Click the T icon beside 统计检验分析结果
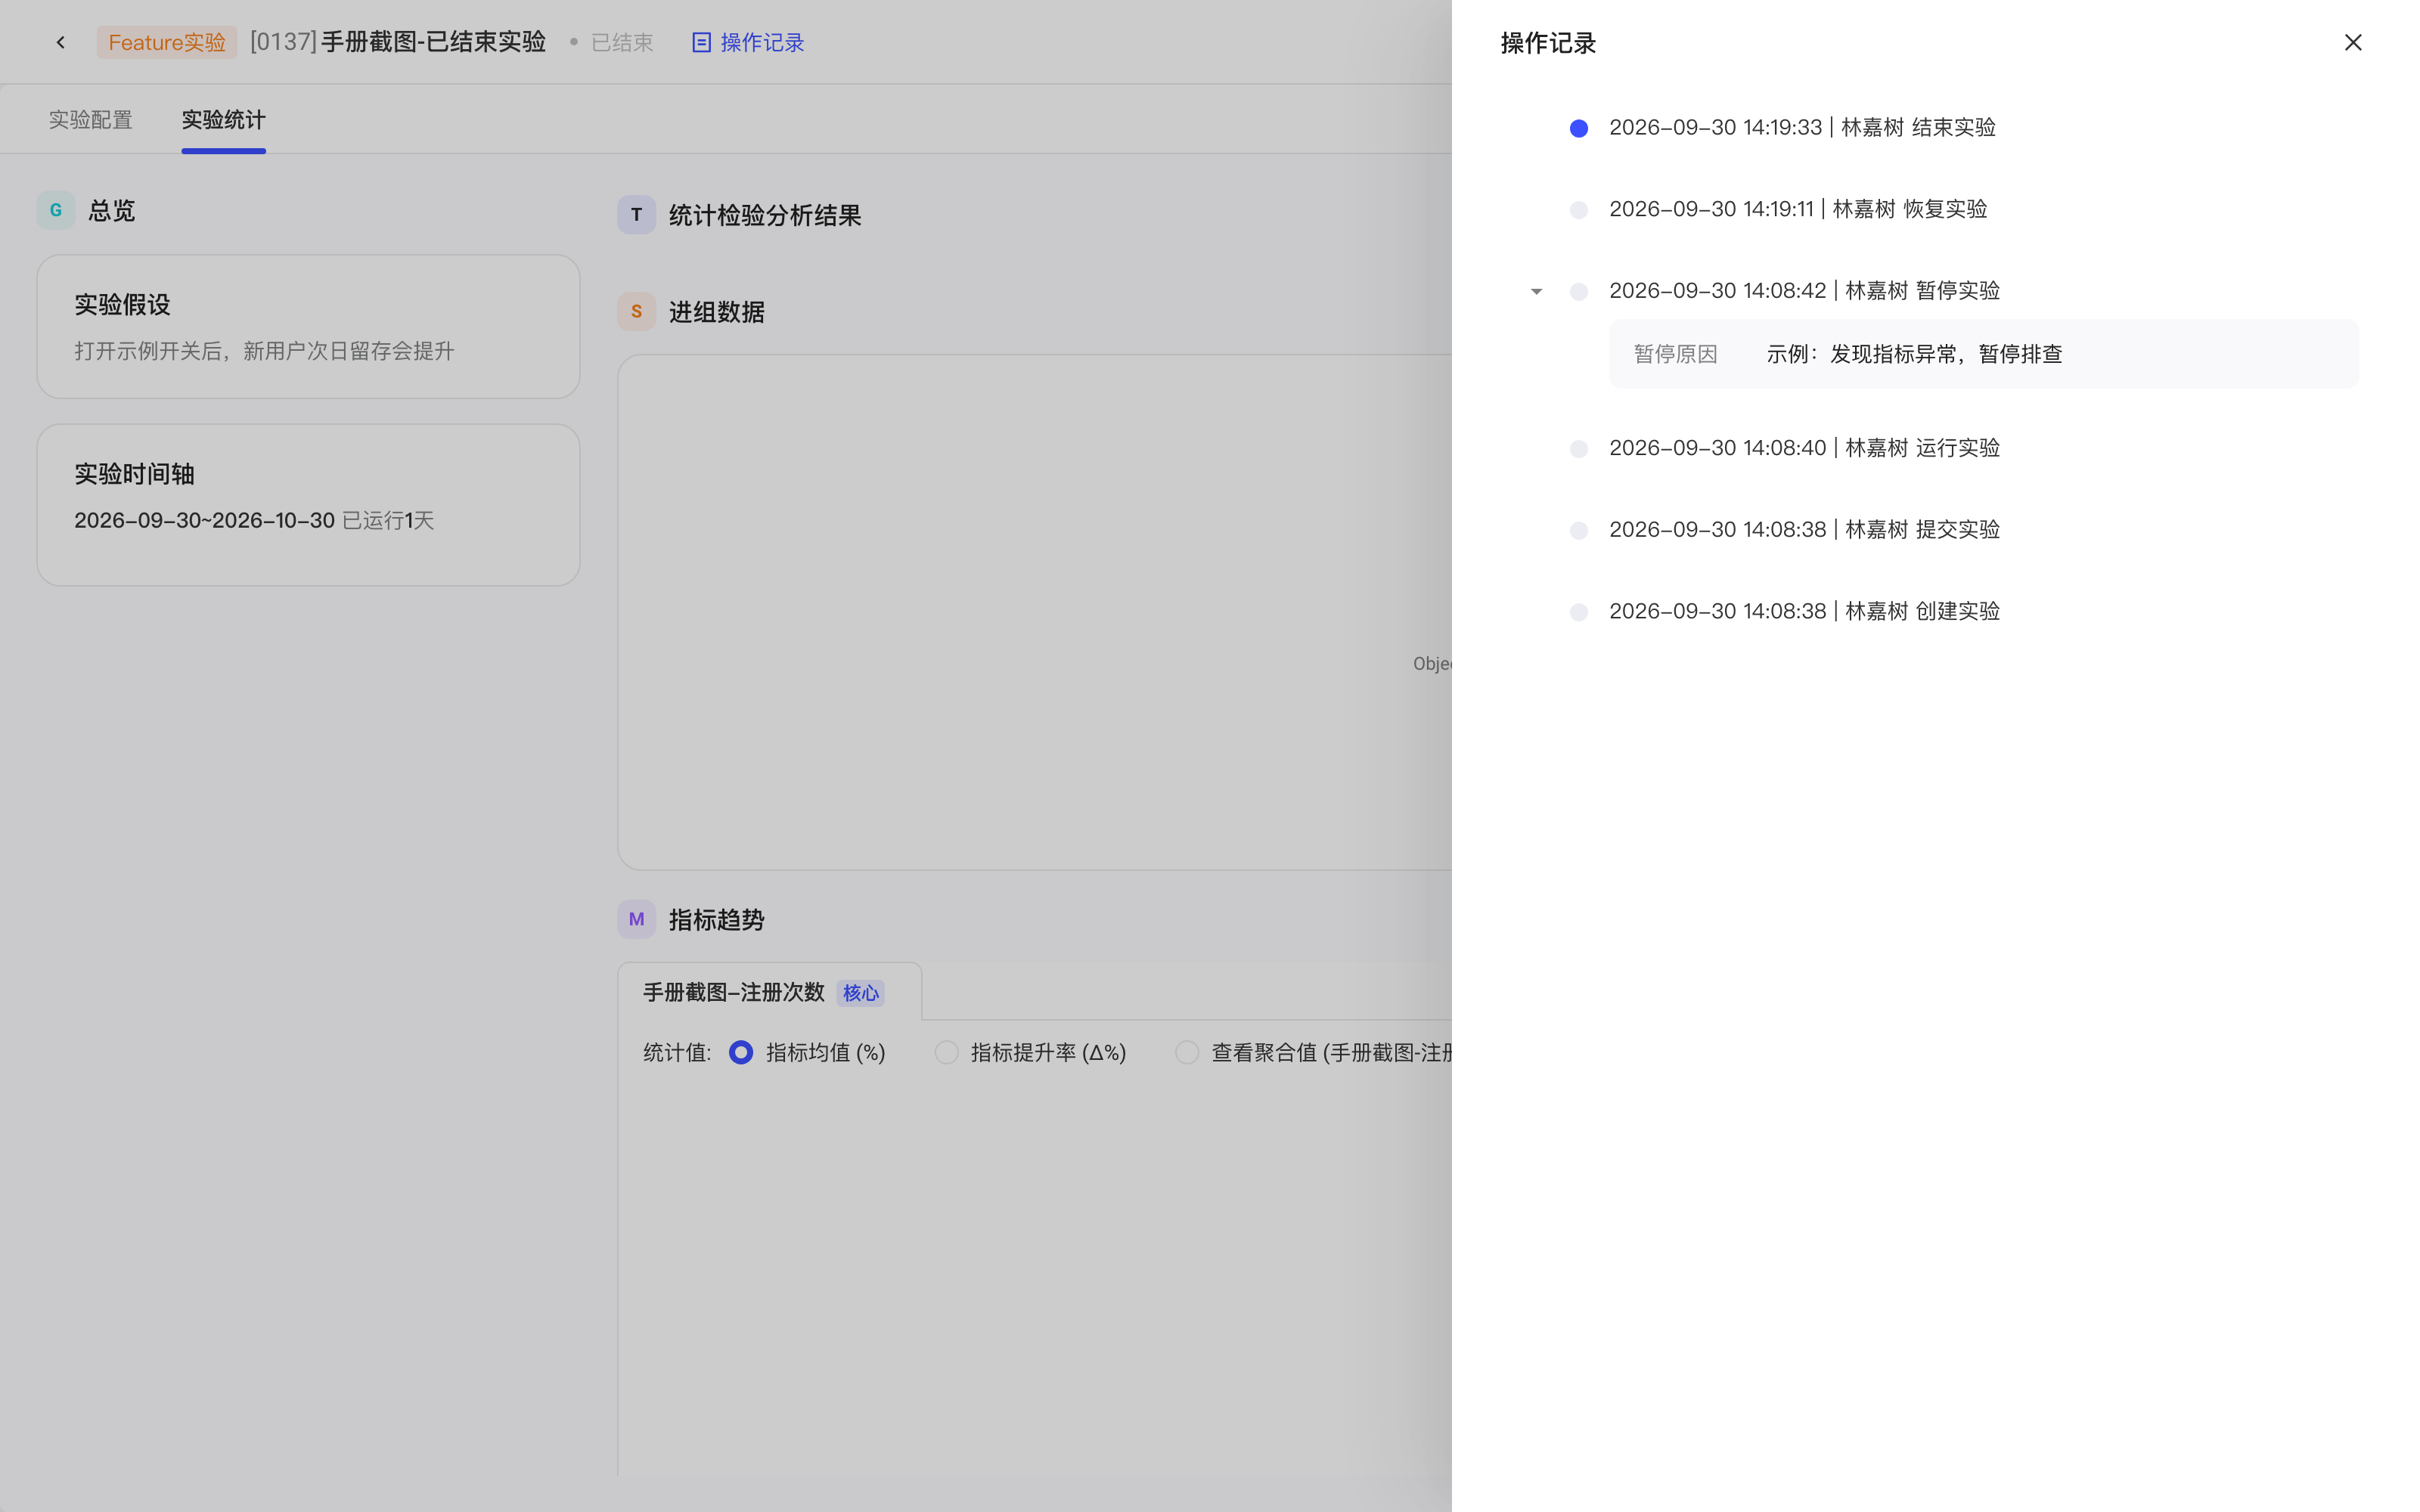 point(636,215)
